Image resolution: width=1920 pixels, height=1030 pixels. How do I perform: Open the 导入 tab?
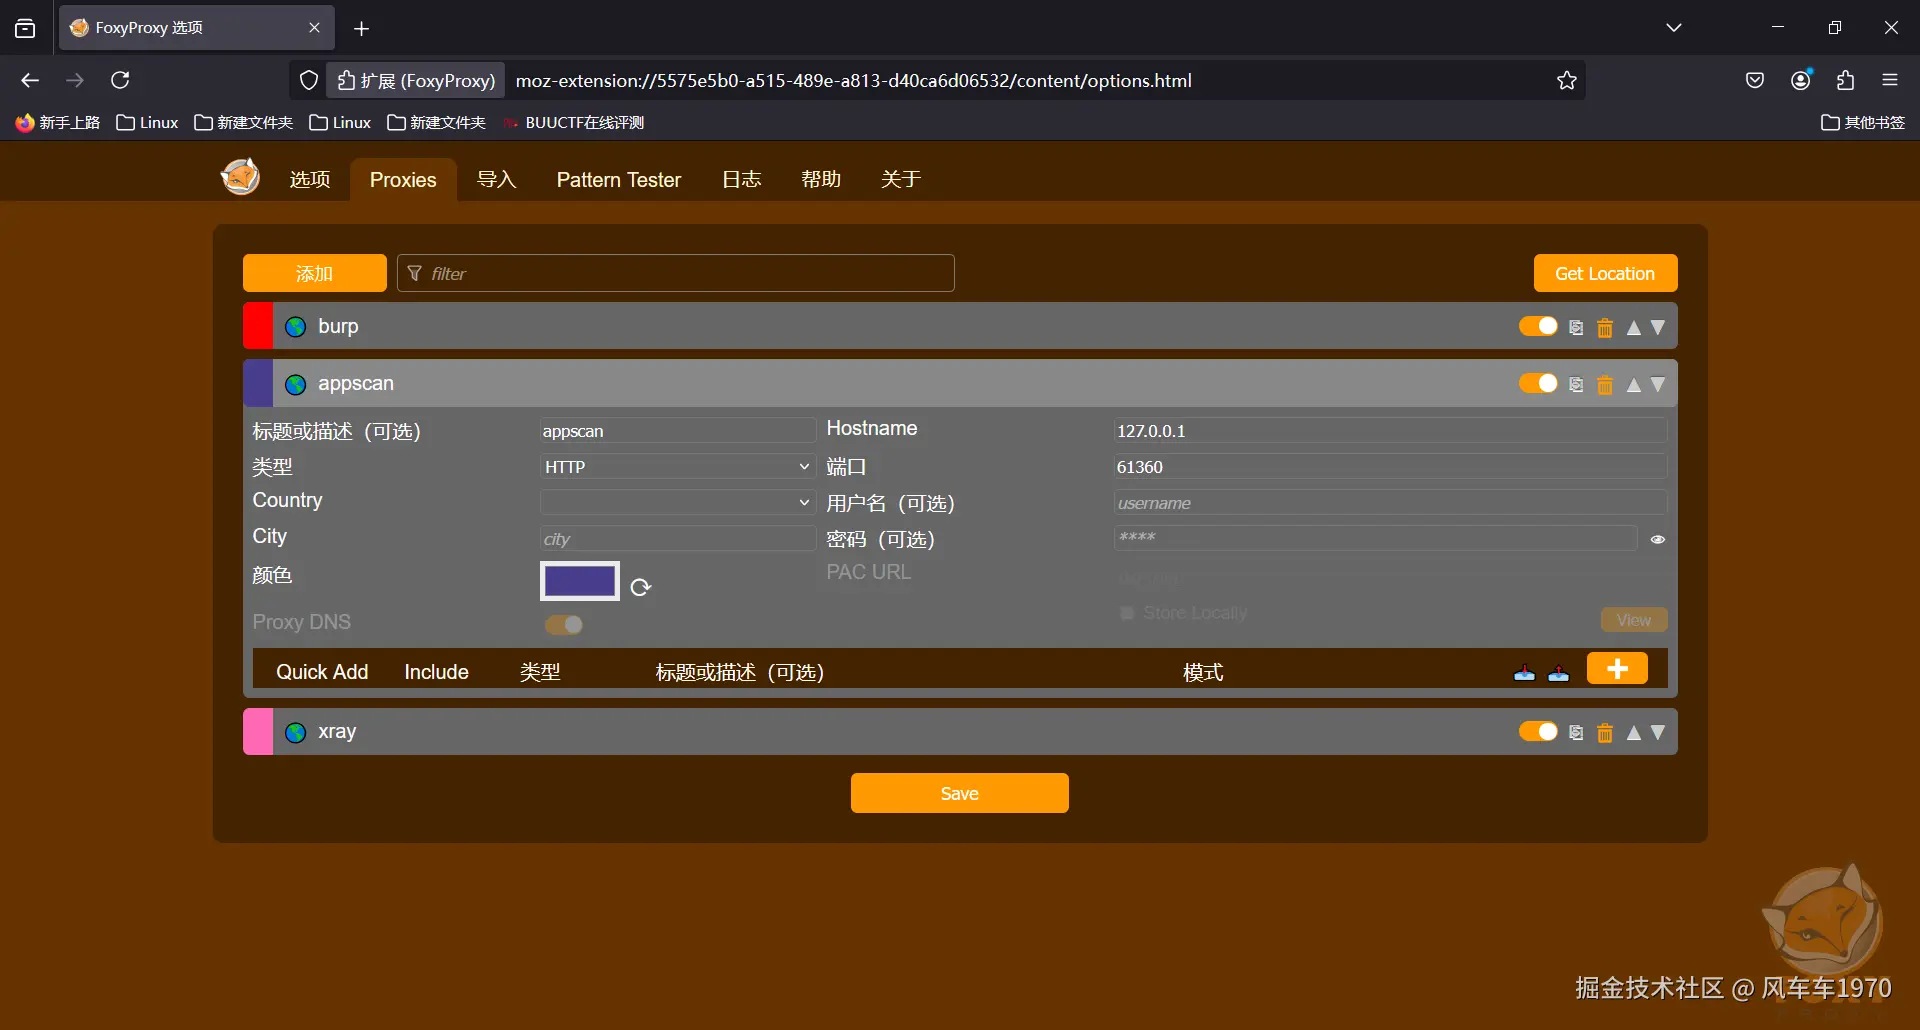point(497,180)
